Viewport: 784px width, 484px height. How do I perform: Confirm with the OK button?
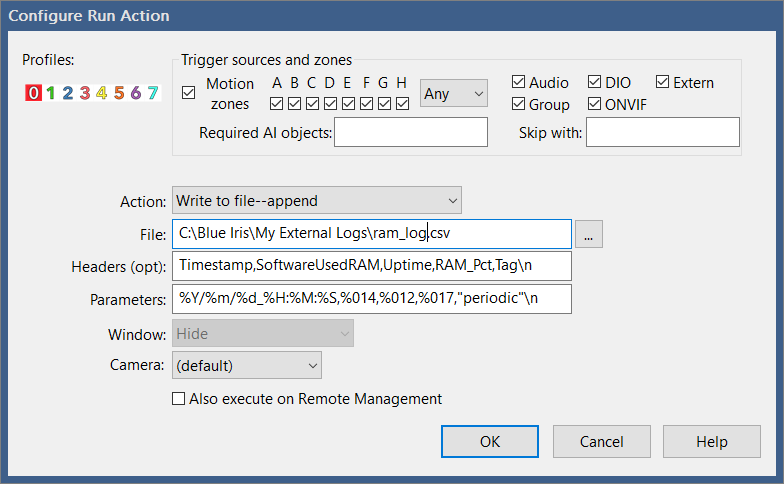pos(490,442)
